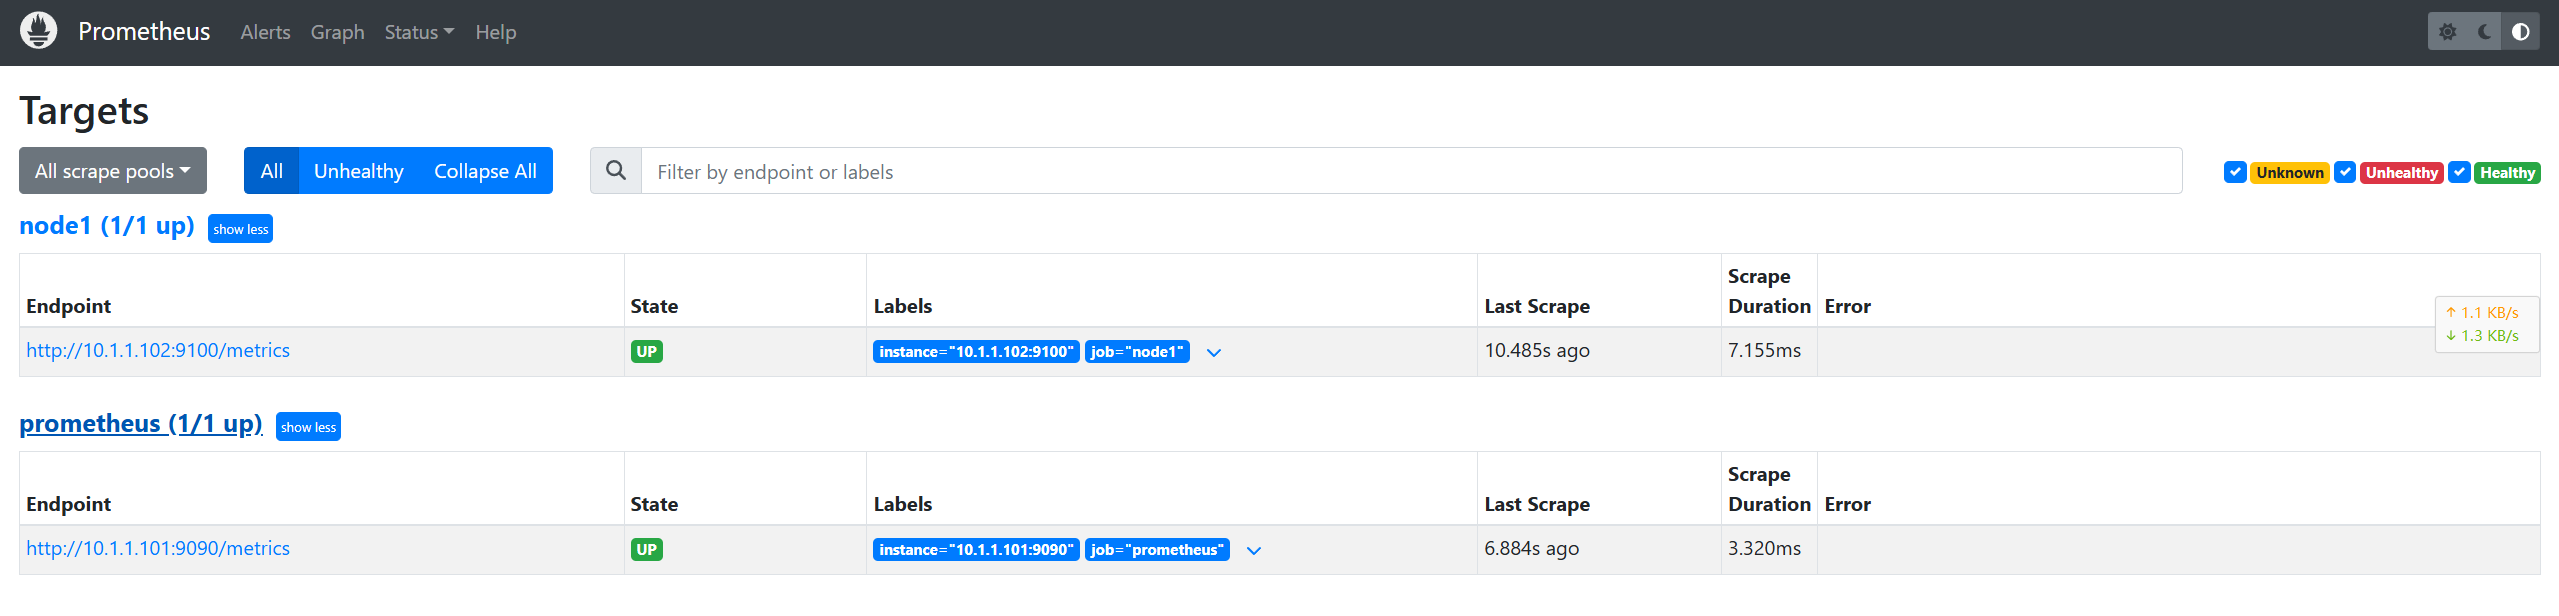Click the Prometheus flame logo
Image resolution: width=2559 pixels, height=616 pixels.
(x=39, y=31)
